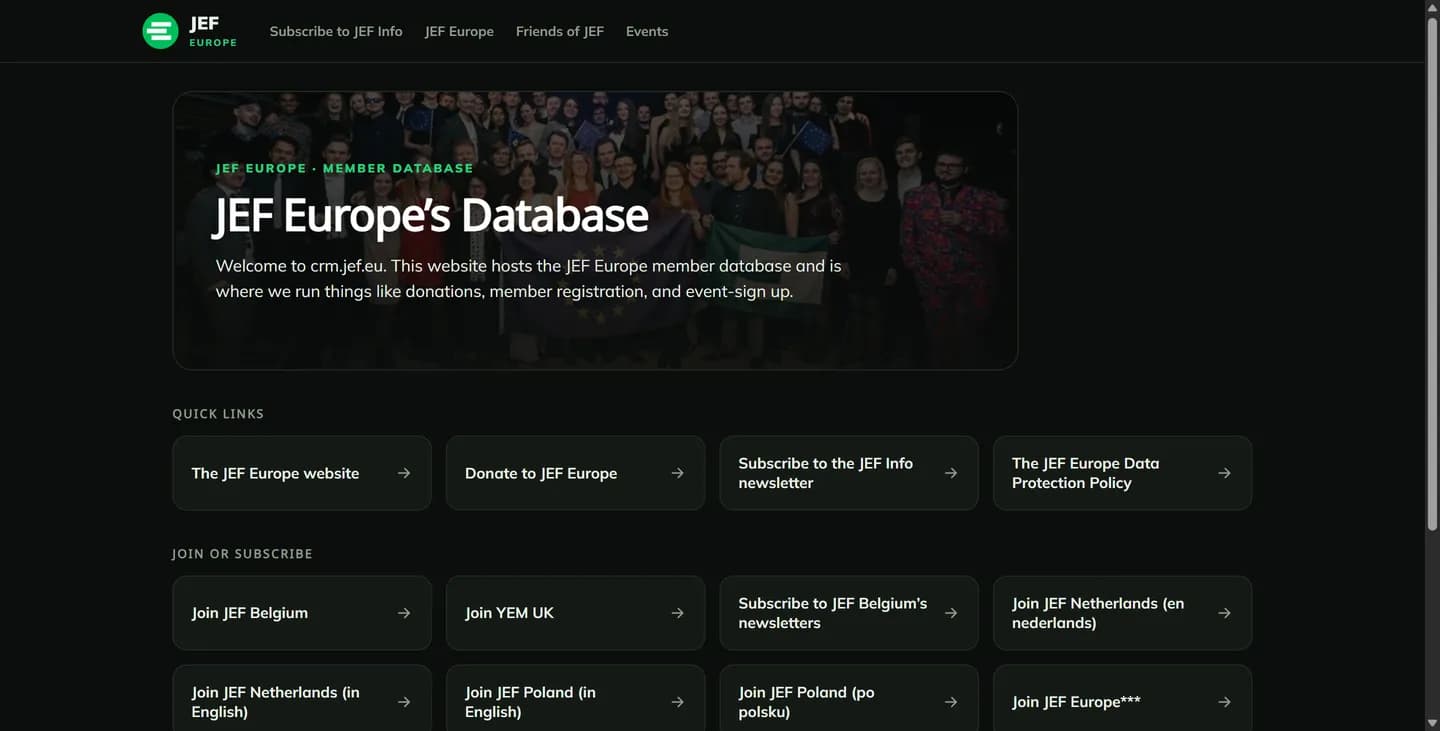
Task: Open Donate to JEF Europe card
Action: 575,473
